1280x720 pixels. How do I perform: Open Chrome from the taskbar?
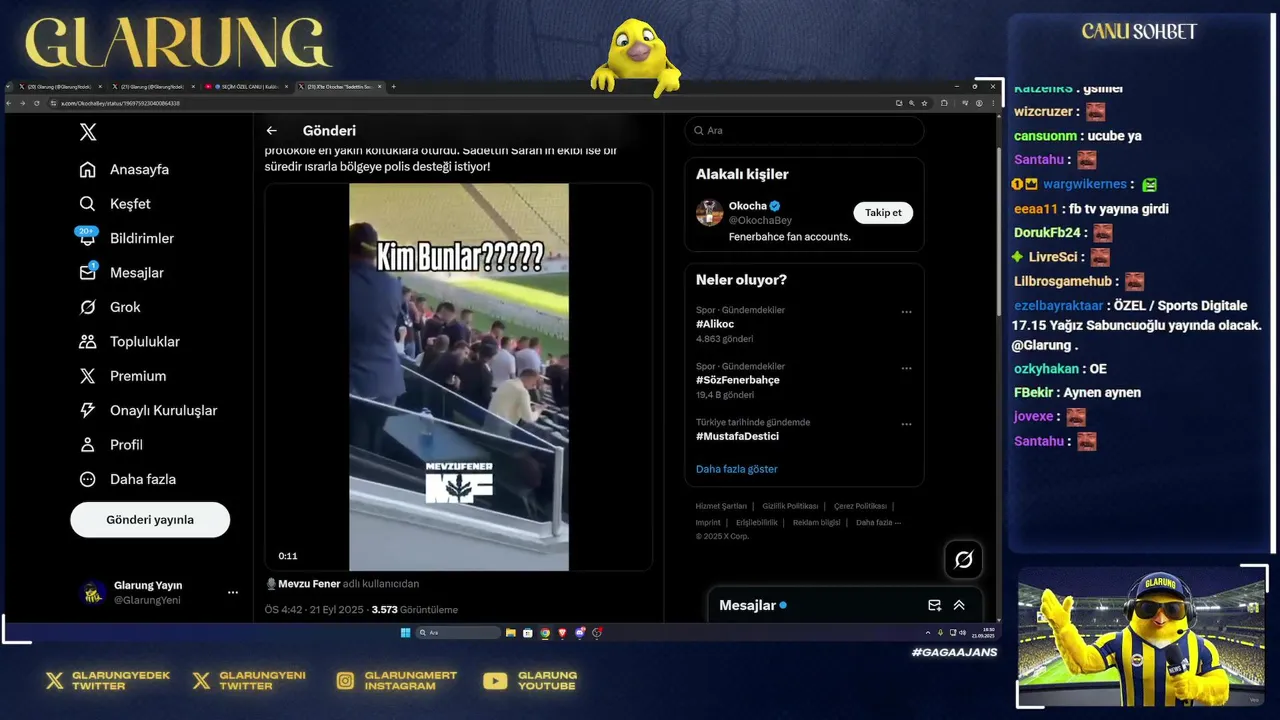[x=545, y=633]
